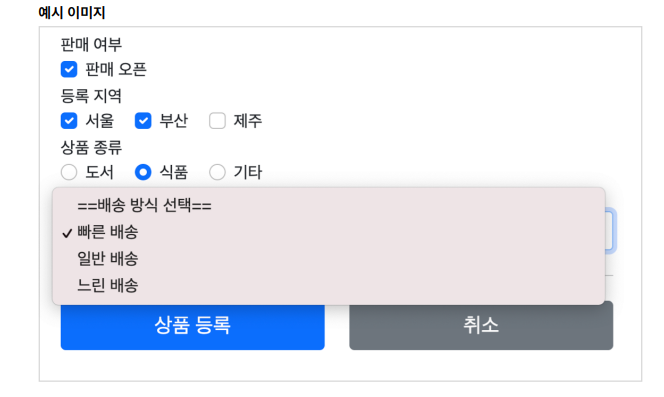
Task: Submit with the 상품 등록 button
Action: click(x=193, y=326)
